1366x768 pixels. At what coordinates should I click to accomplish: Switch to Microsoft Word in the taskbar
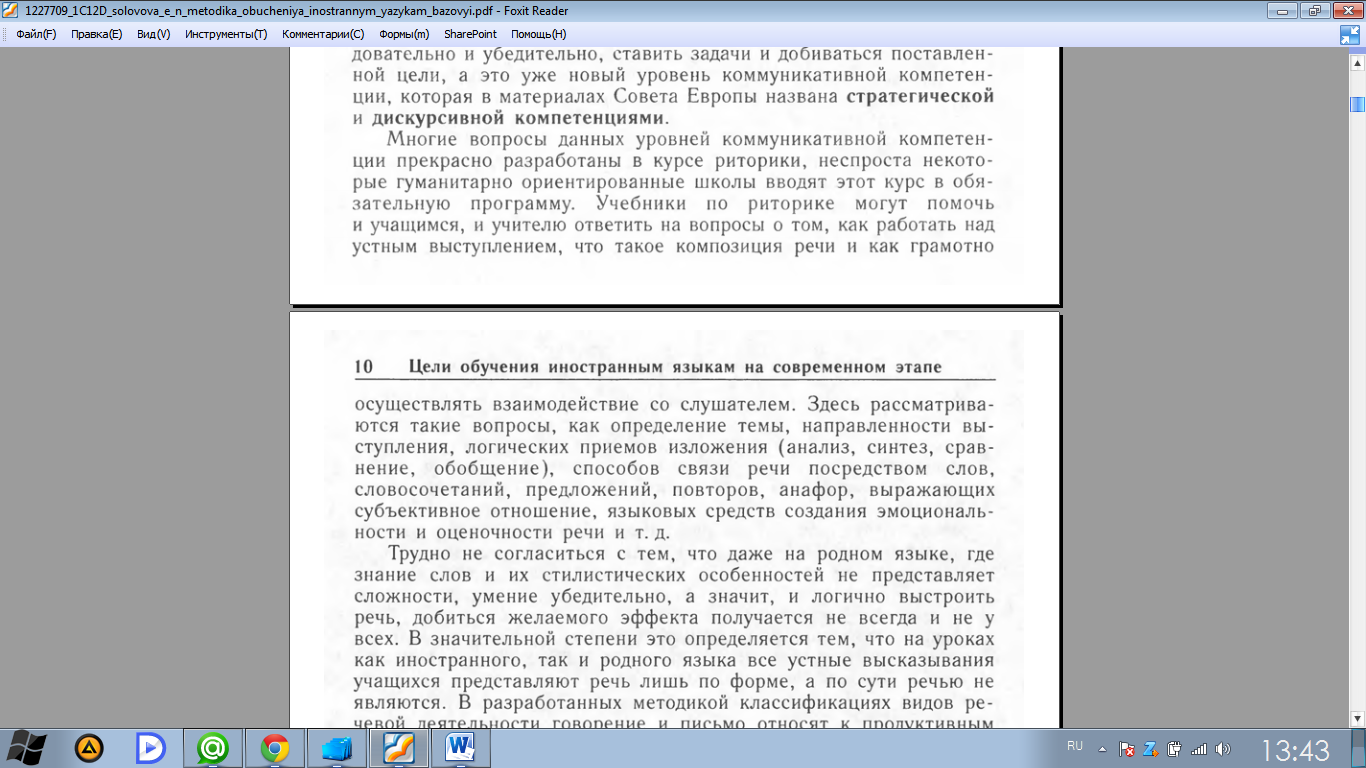[x=461, y=747]
